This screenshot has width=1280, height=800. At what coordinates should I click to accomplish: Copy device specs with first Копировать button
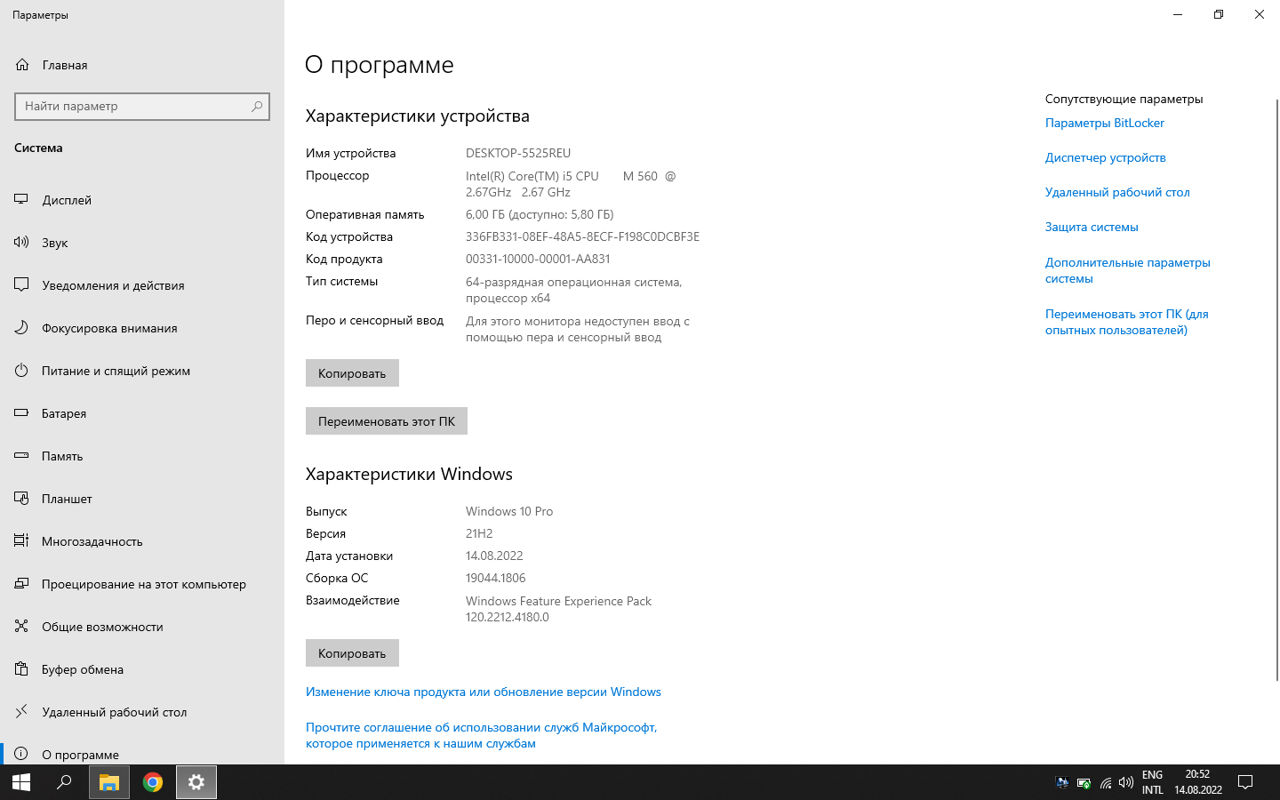352,373
